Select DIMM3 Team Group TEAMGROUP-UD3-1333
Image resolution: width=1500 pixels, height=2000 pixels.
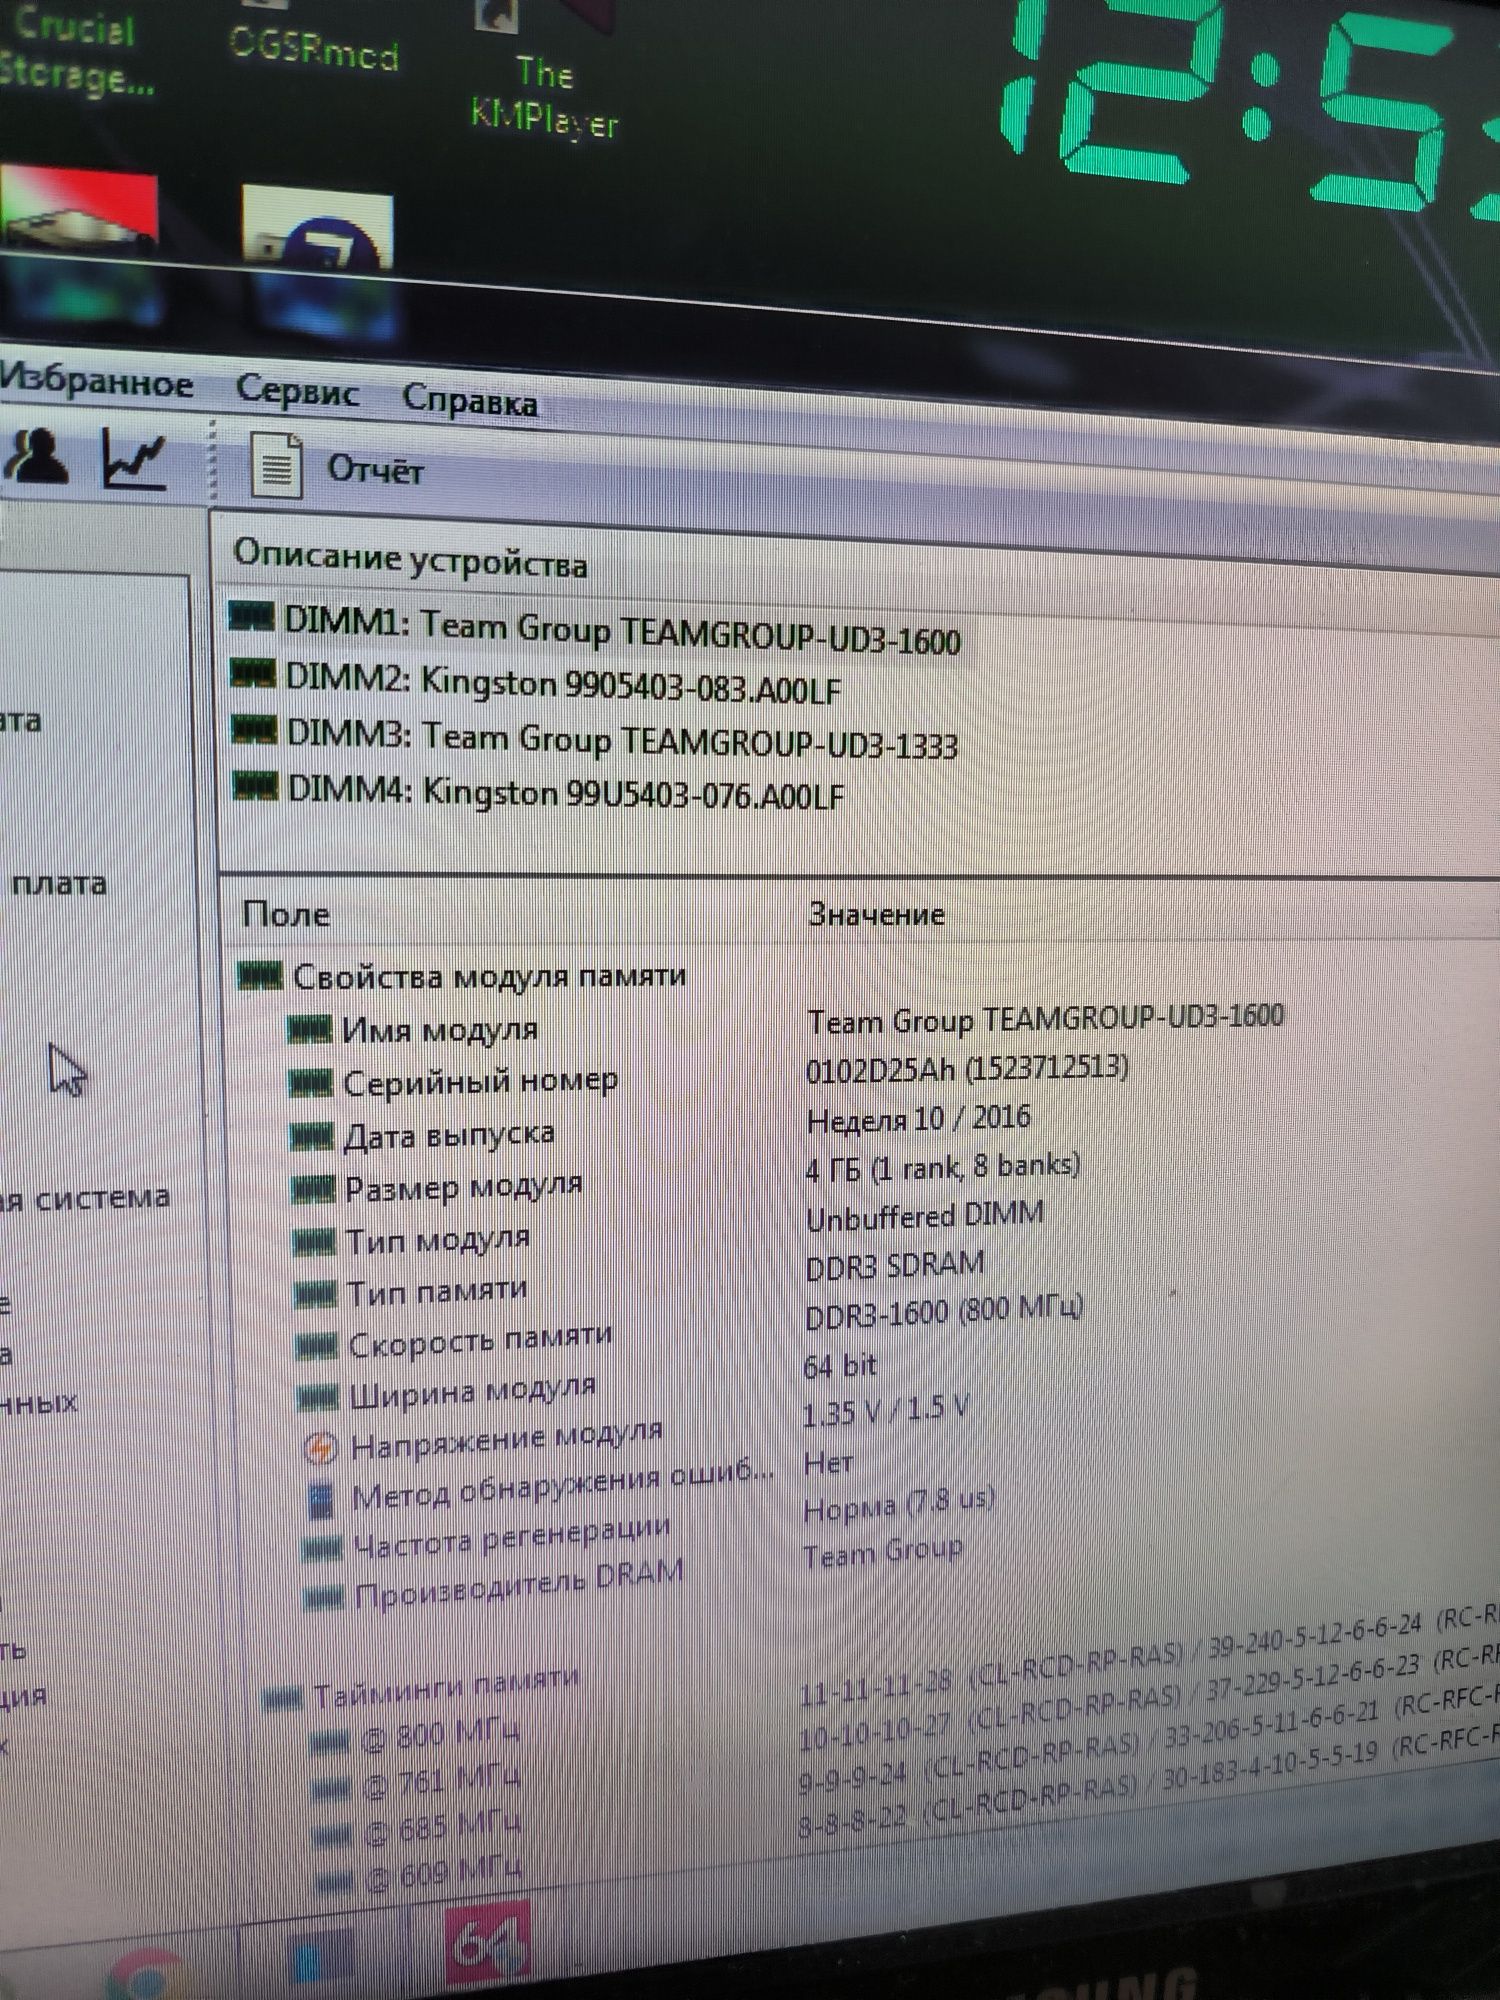[x=595, y=740]
